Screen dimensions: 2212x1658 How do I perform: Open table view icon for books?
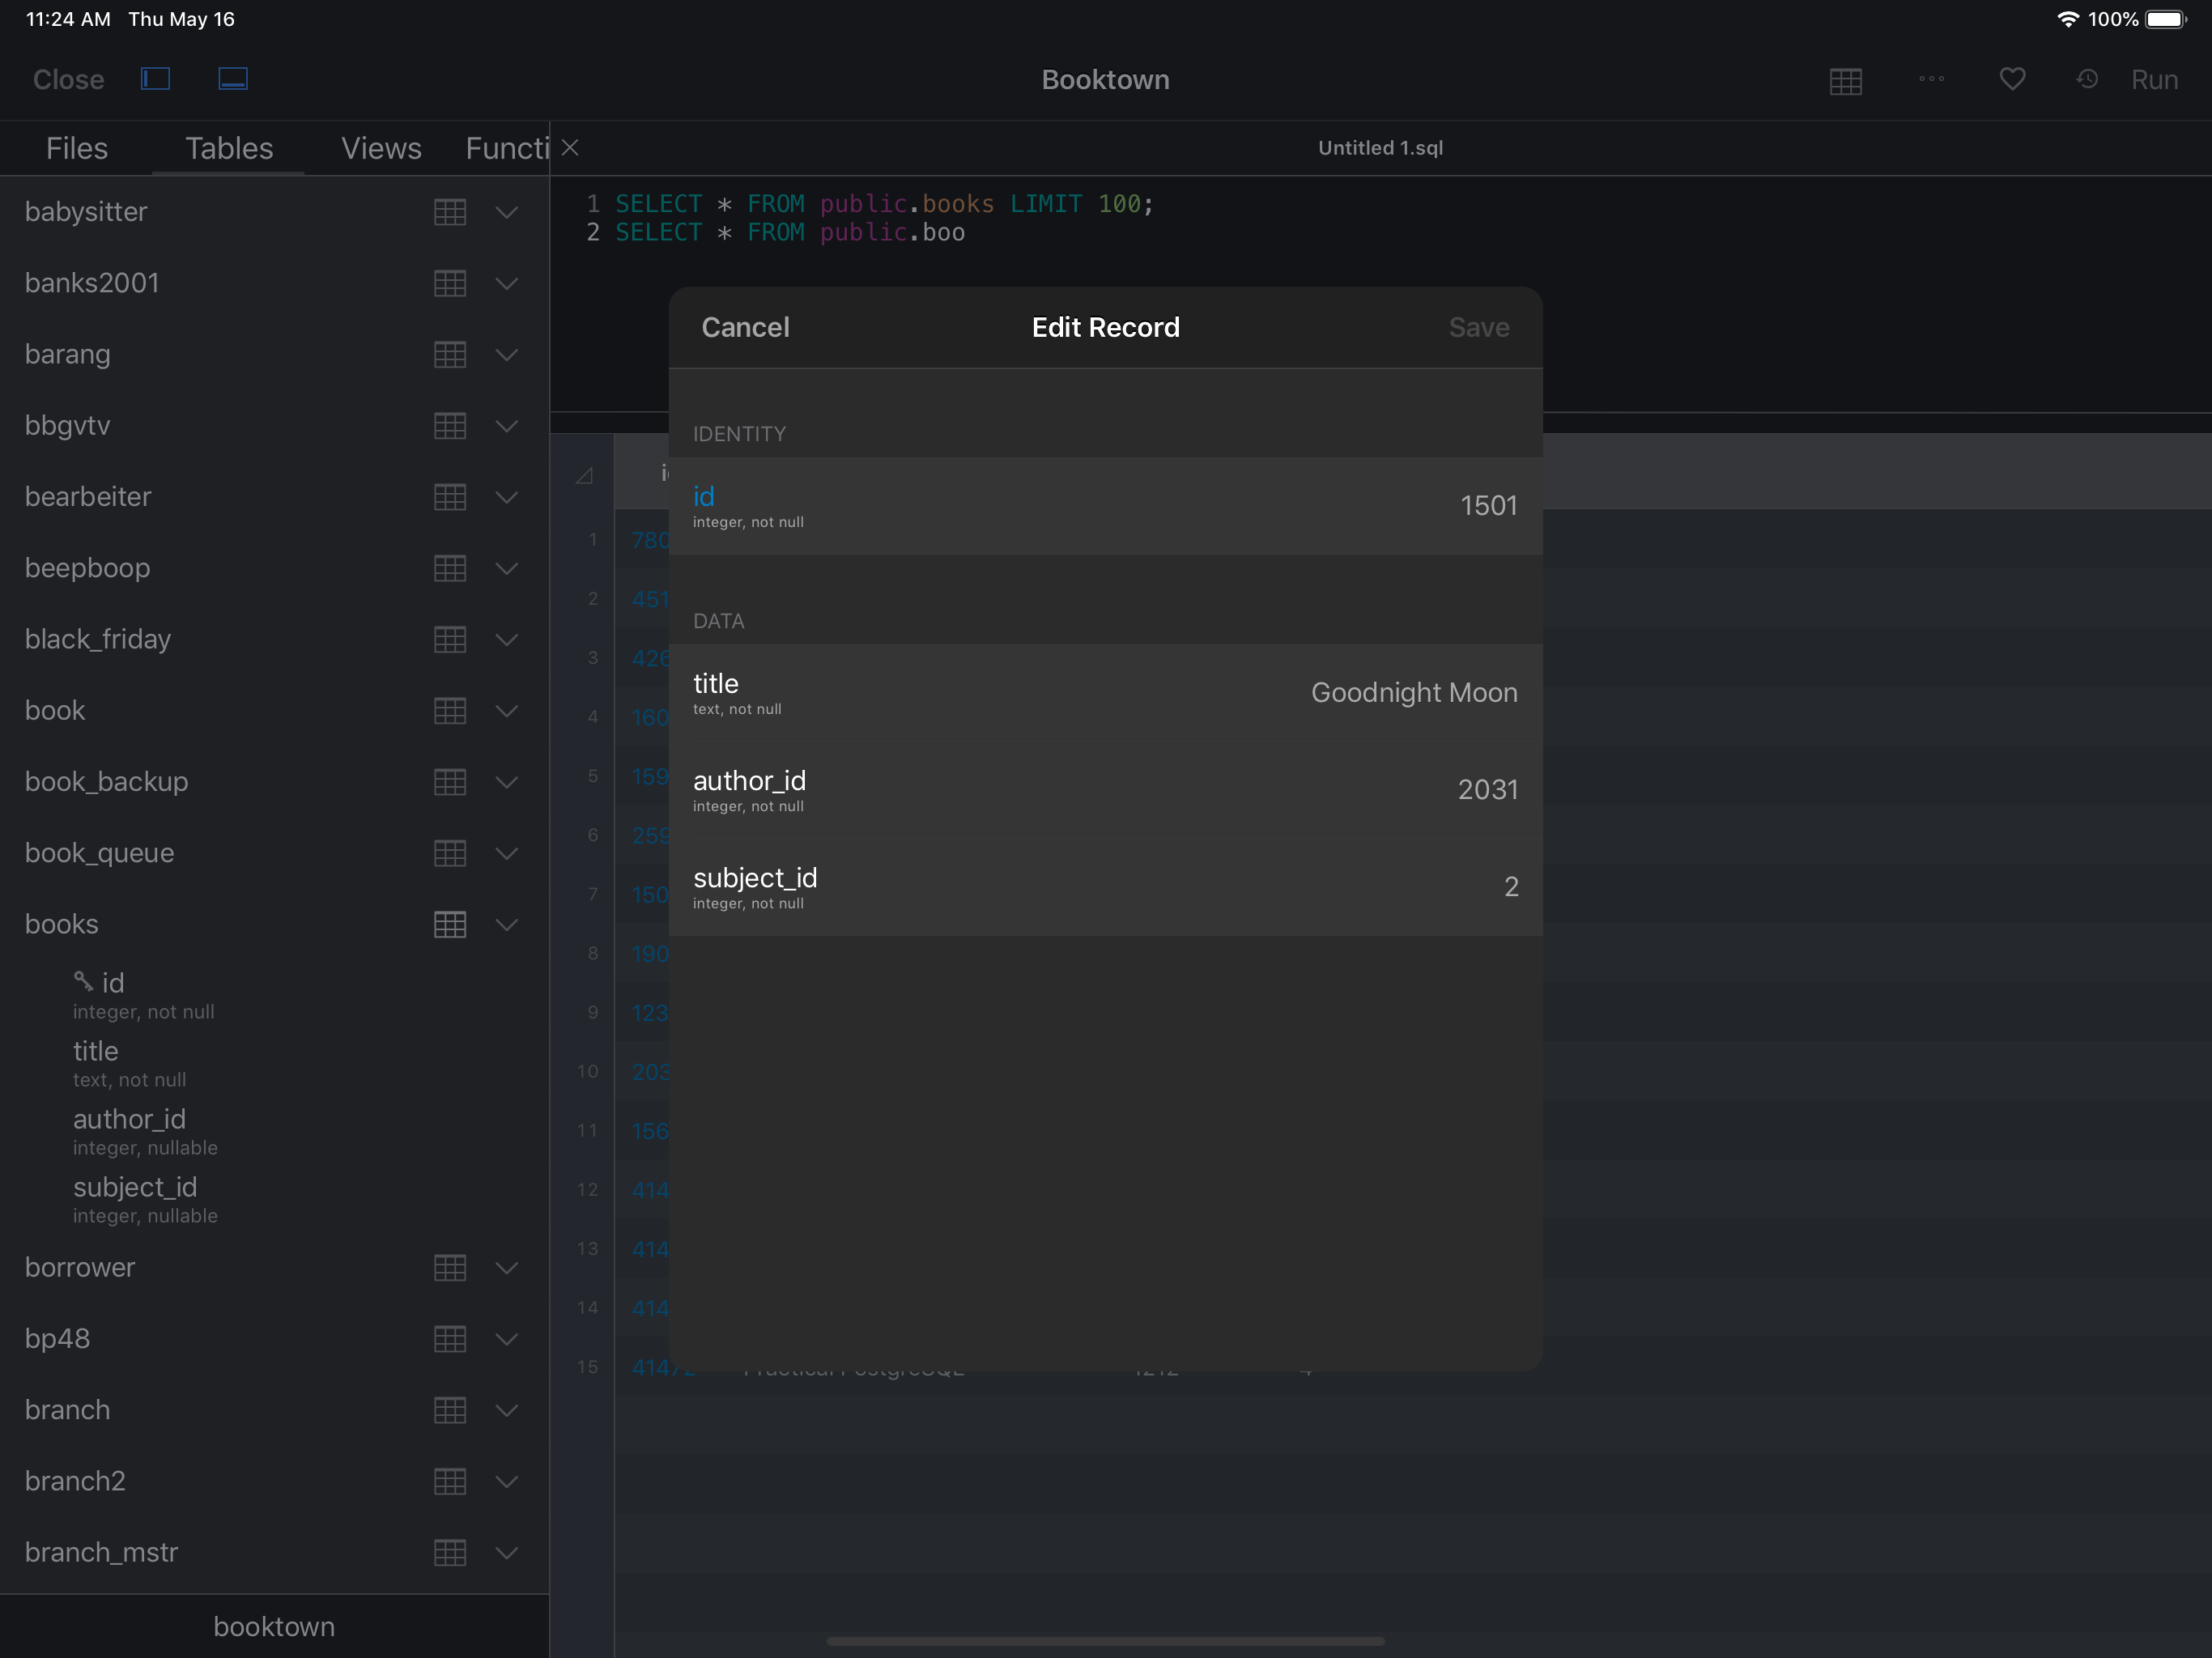(x=450, y=924)
